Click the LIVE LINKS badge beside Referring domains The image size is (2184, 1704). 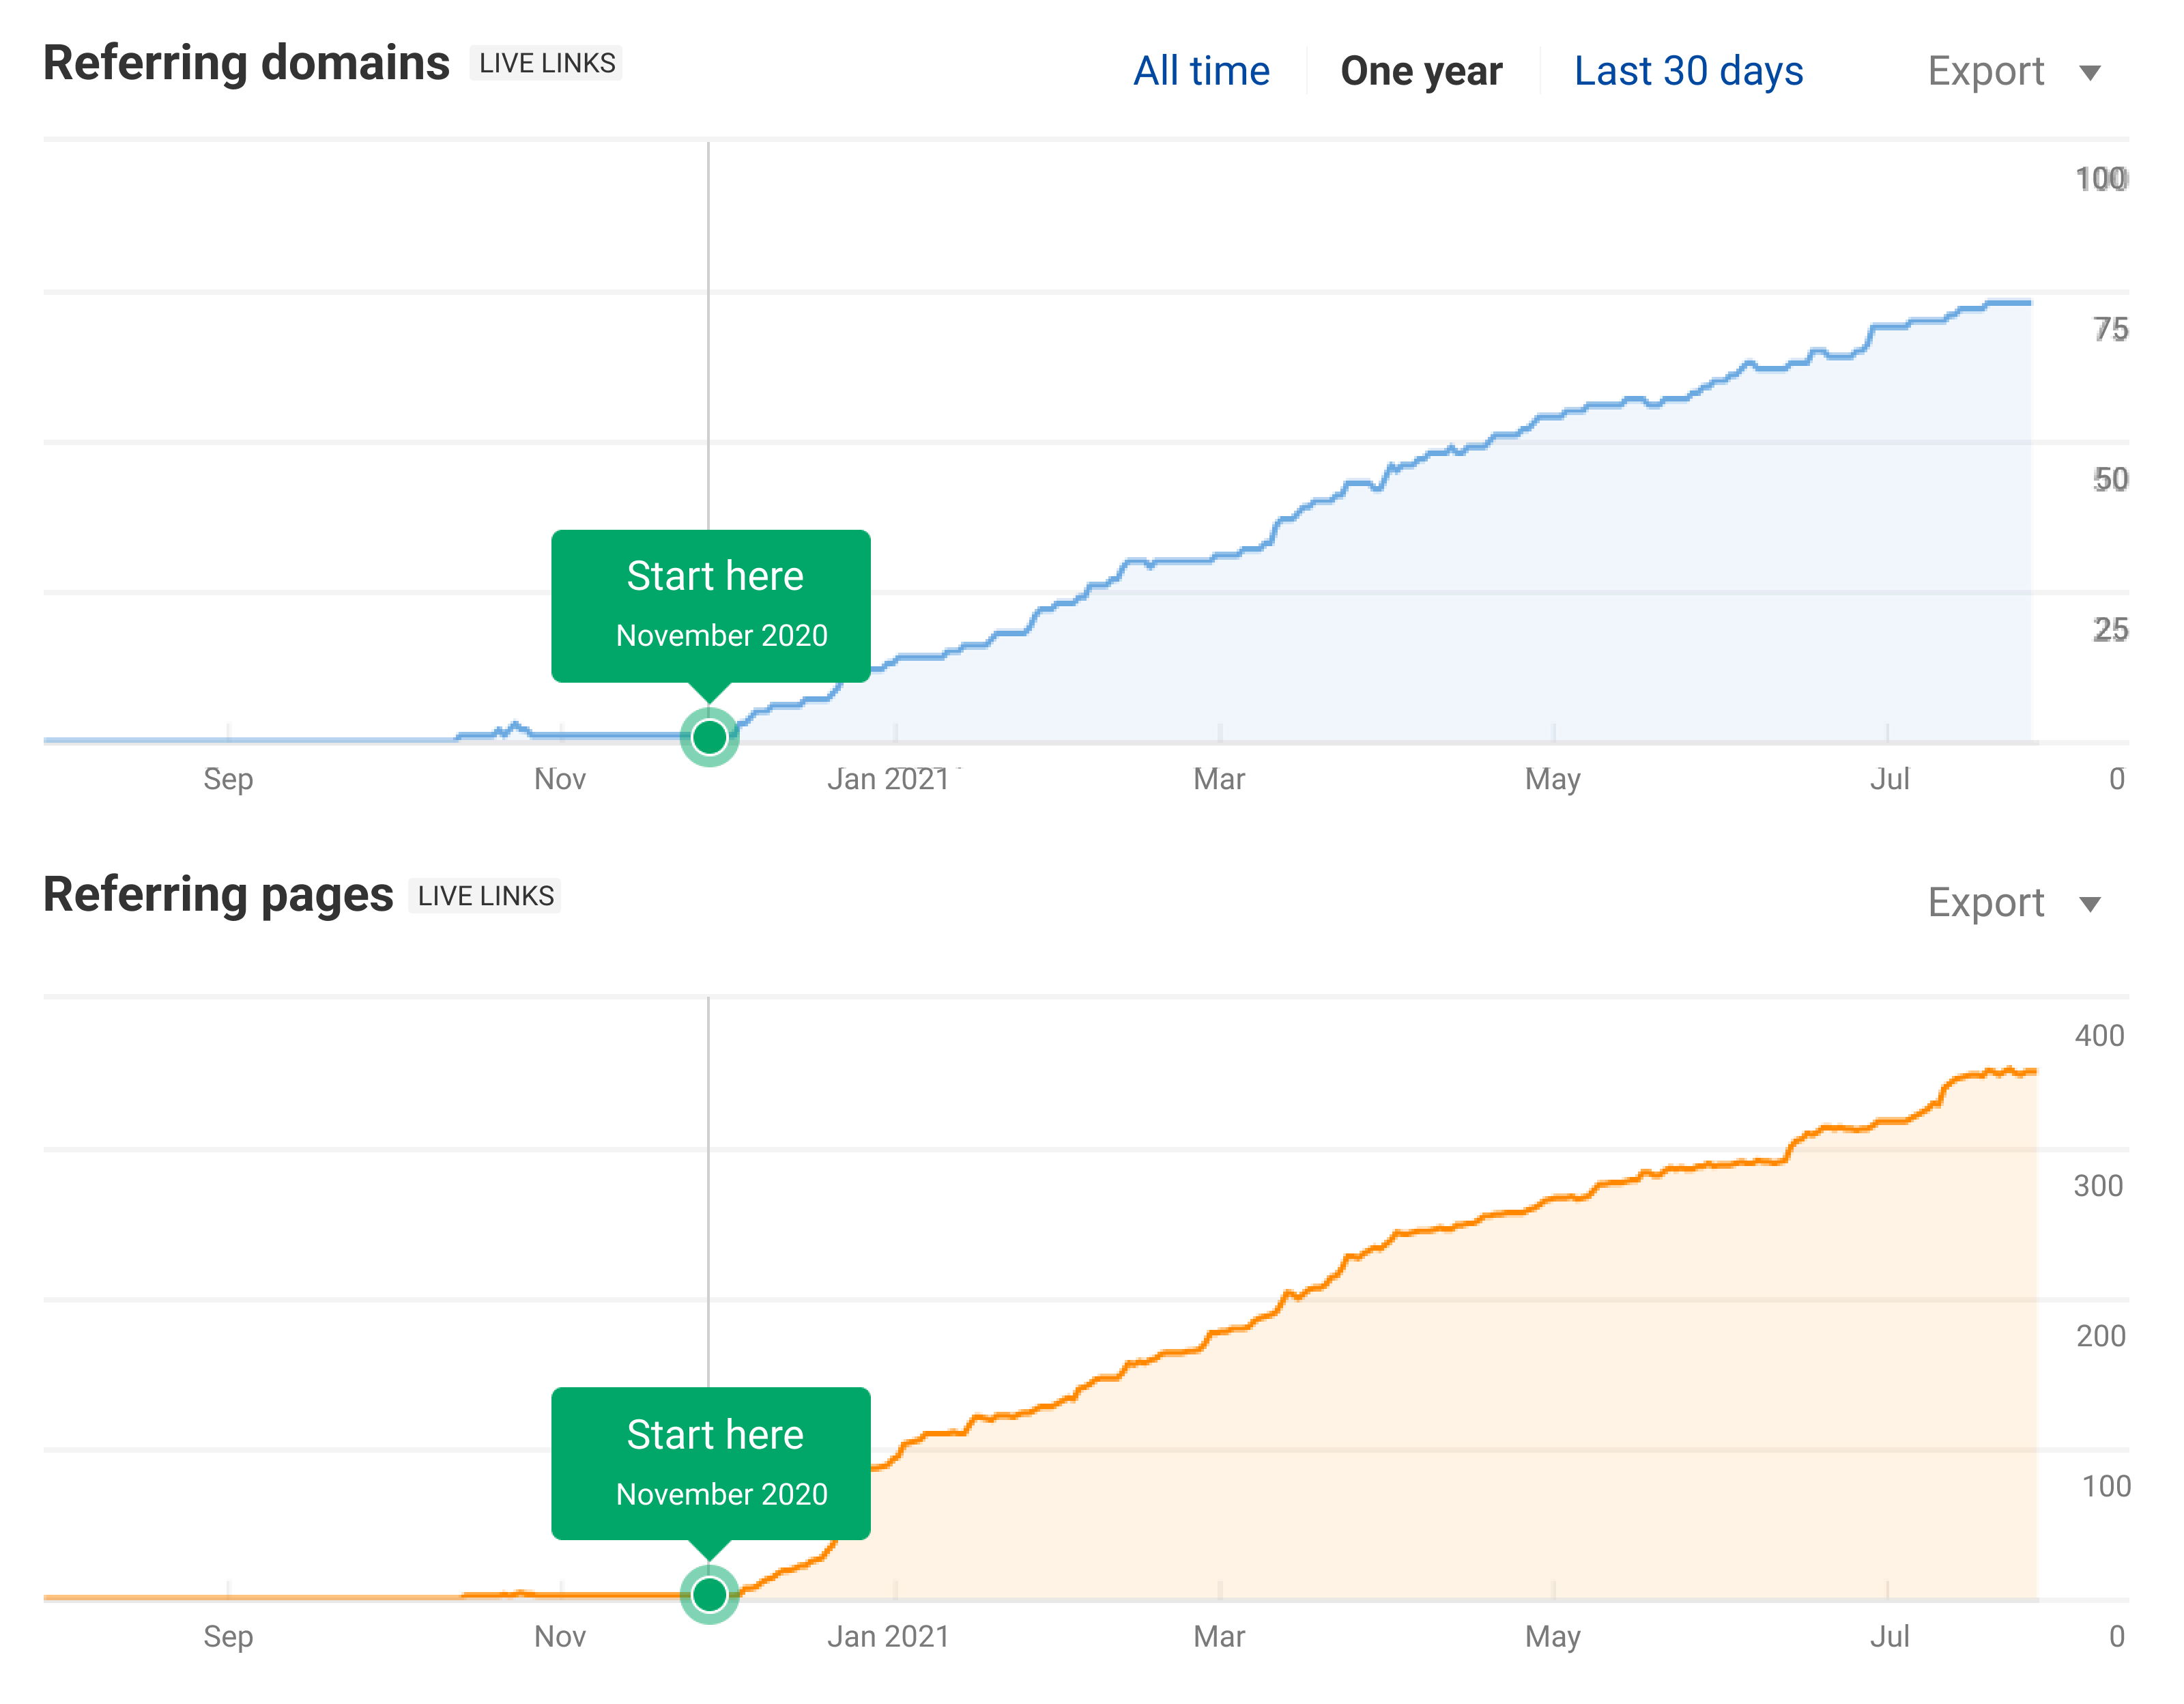(547, 63)
